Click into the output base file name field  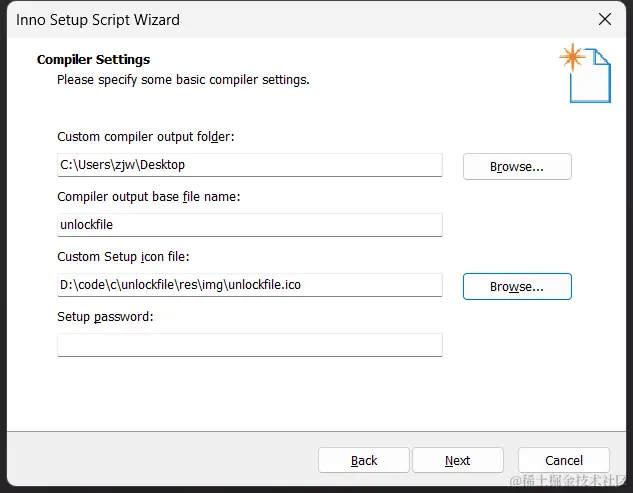250,225
